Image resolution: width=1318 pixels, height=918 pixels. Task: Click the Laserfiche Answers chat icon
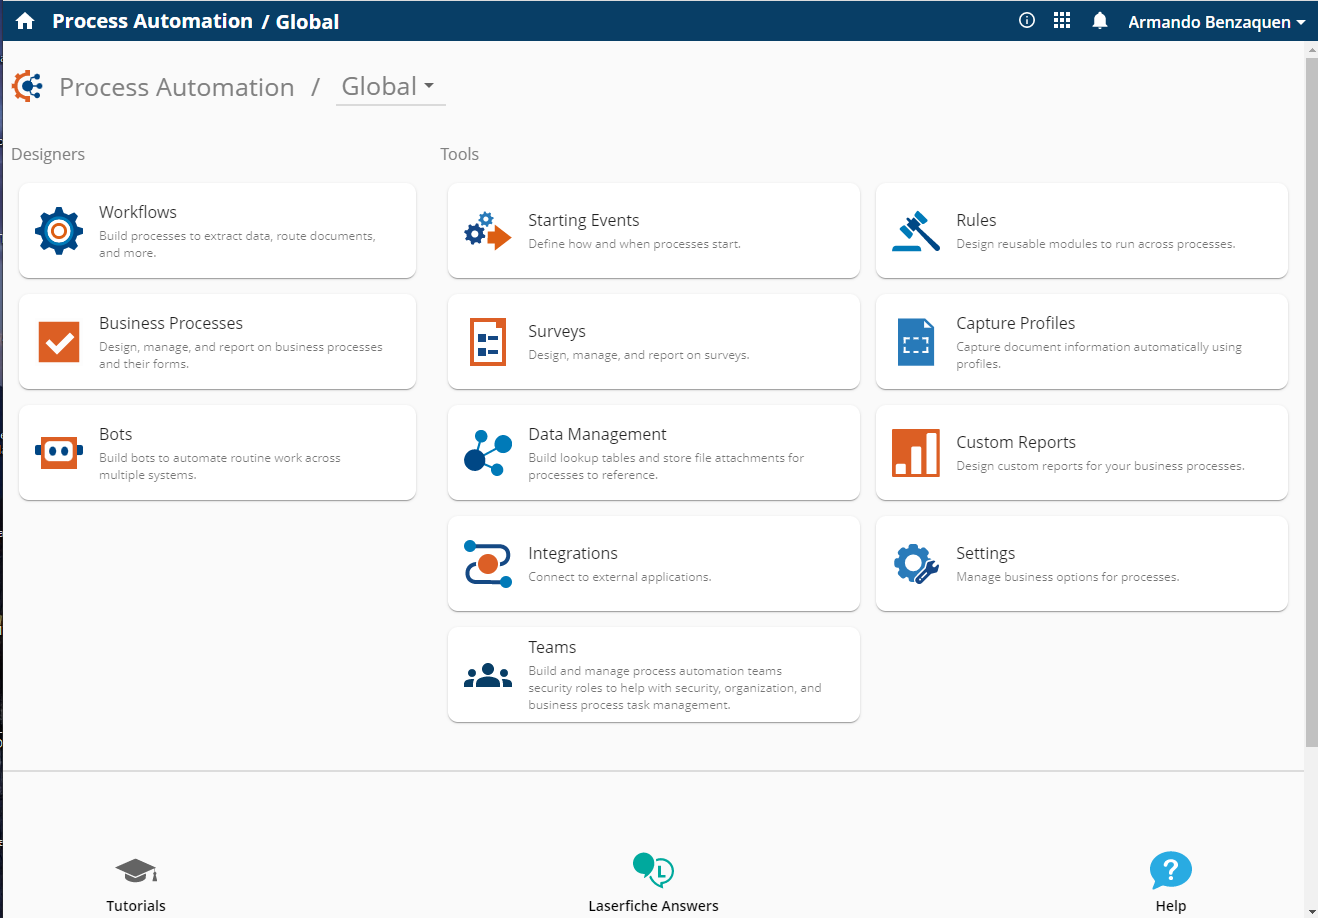click(x=653, y=870)
